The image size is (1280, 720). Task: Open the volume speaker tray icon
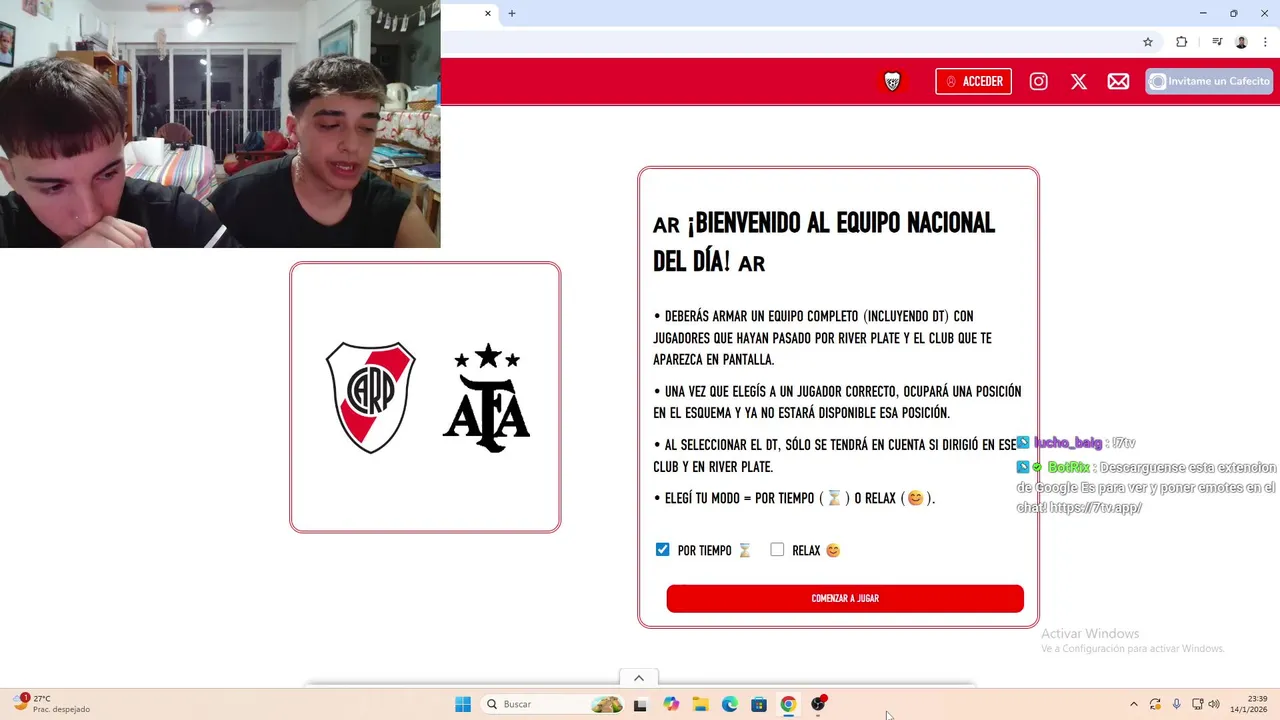pos(1214,704)
